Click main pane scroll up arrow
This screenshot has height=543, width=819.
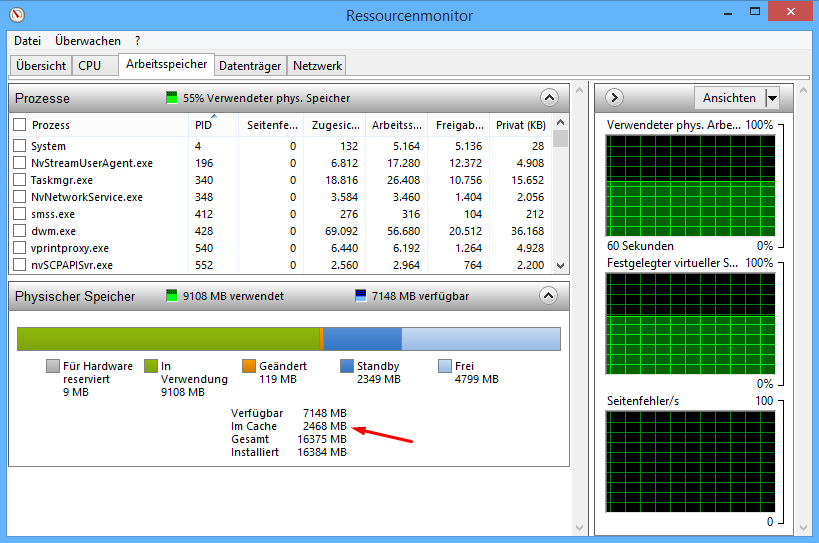coord(579,90)
